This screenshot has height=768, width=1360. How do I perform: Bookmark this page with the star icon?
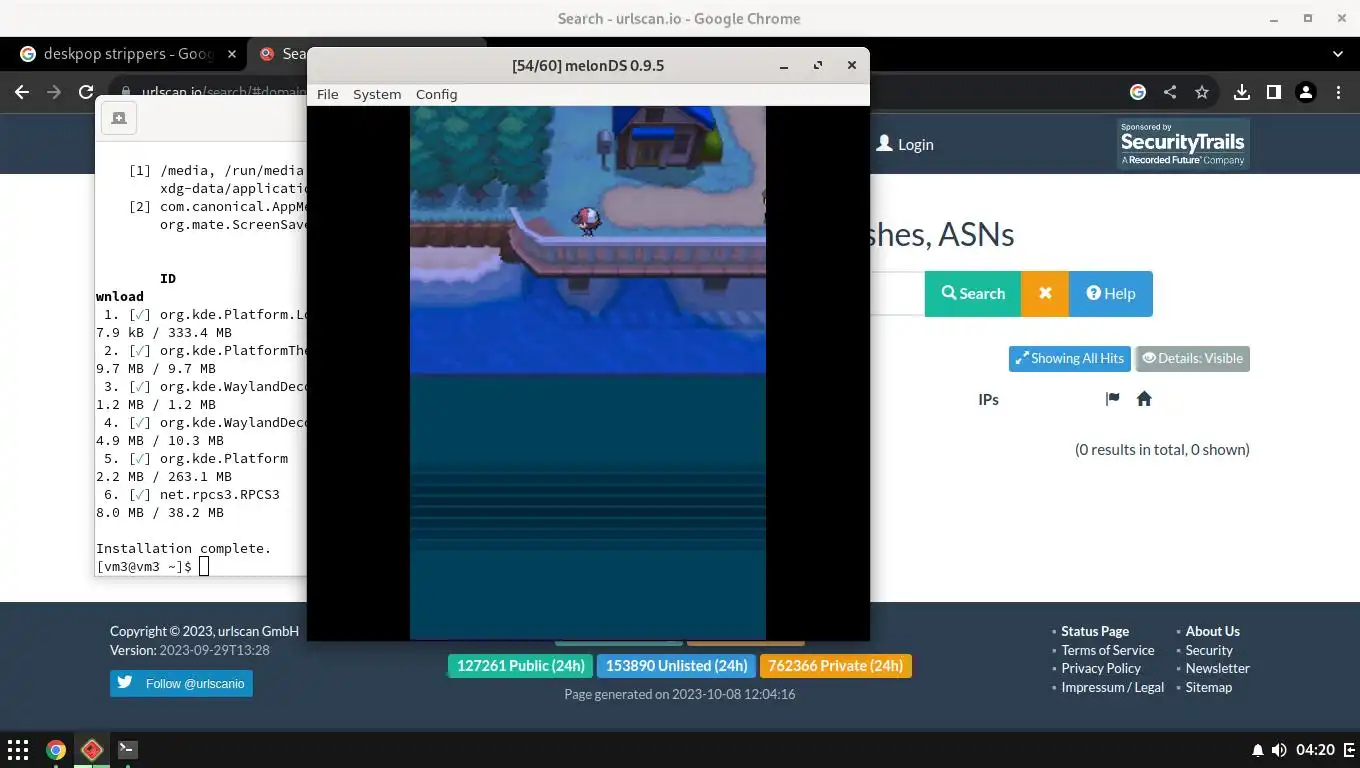1202,92
